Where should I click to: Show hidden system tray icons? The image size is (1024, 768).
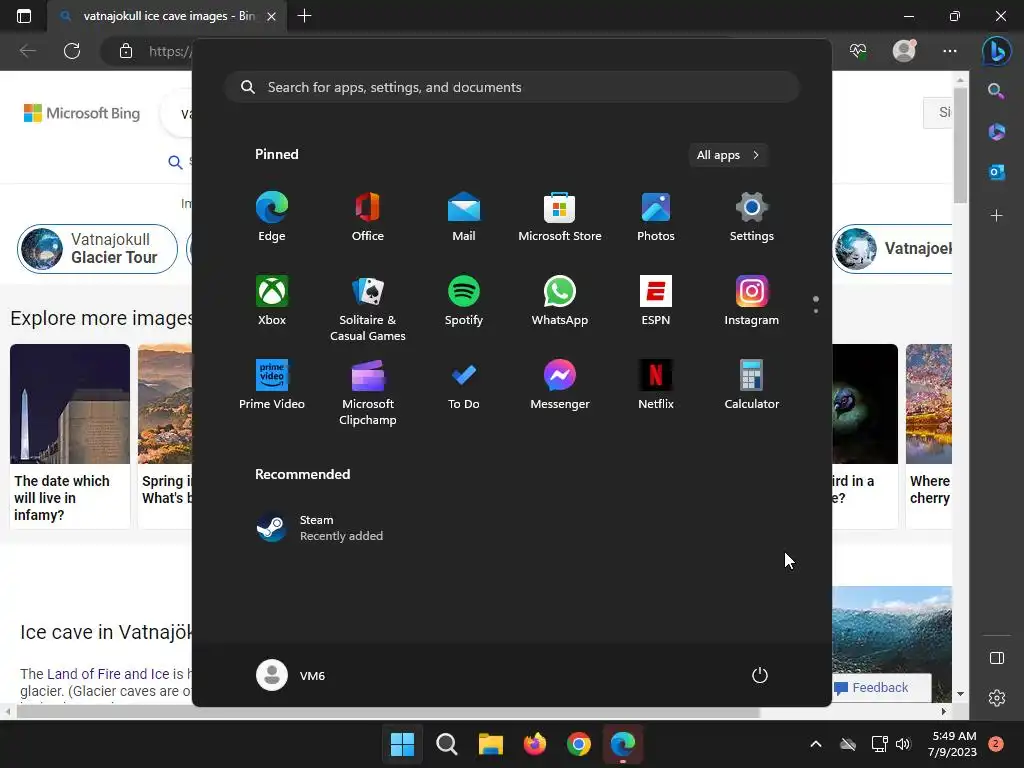816,744
